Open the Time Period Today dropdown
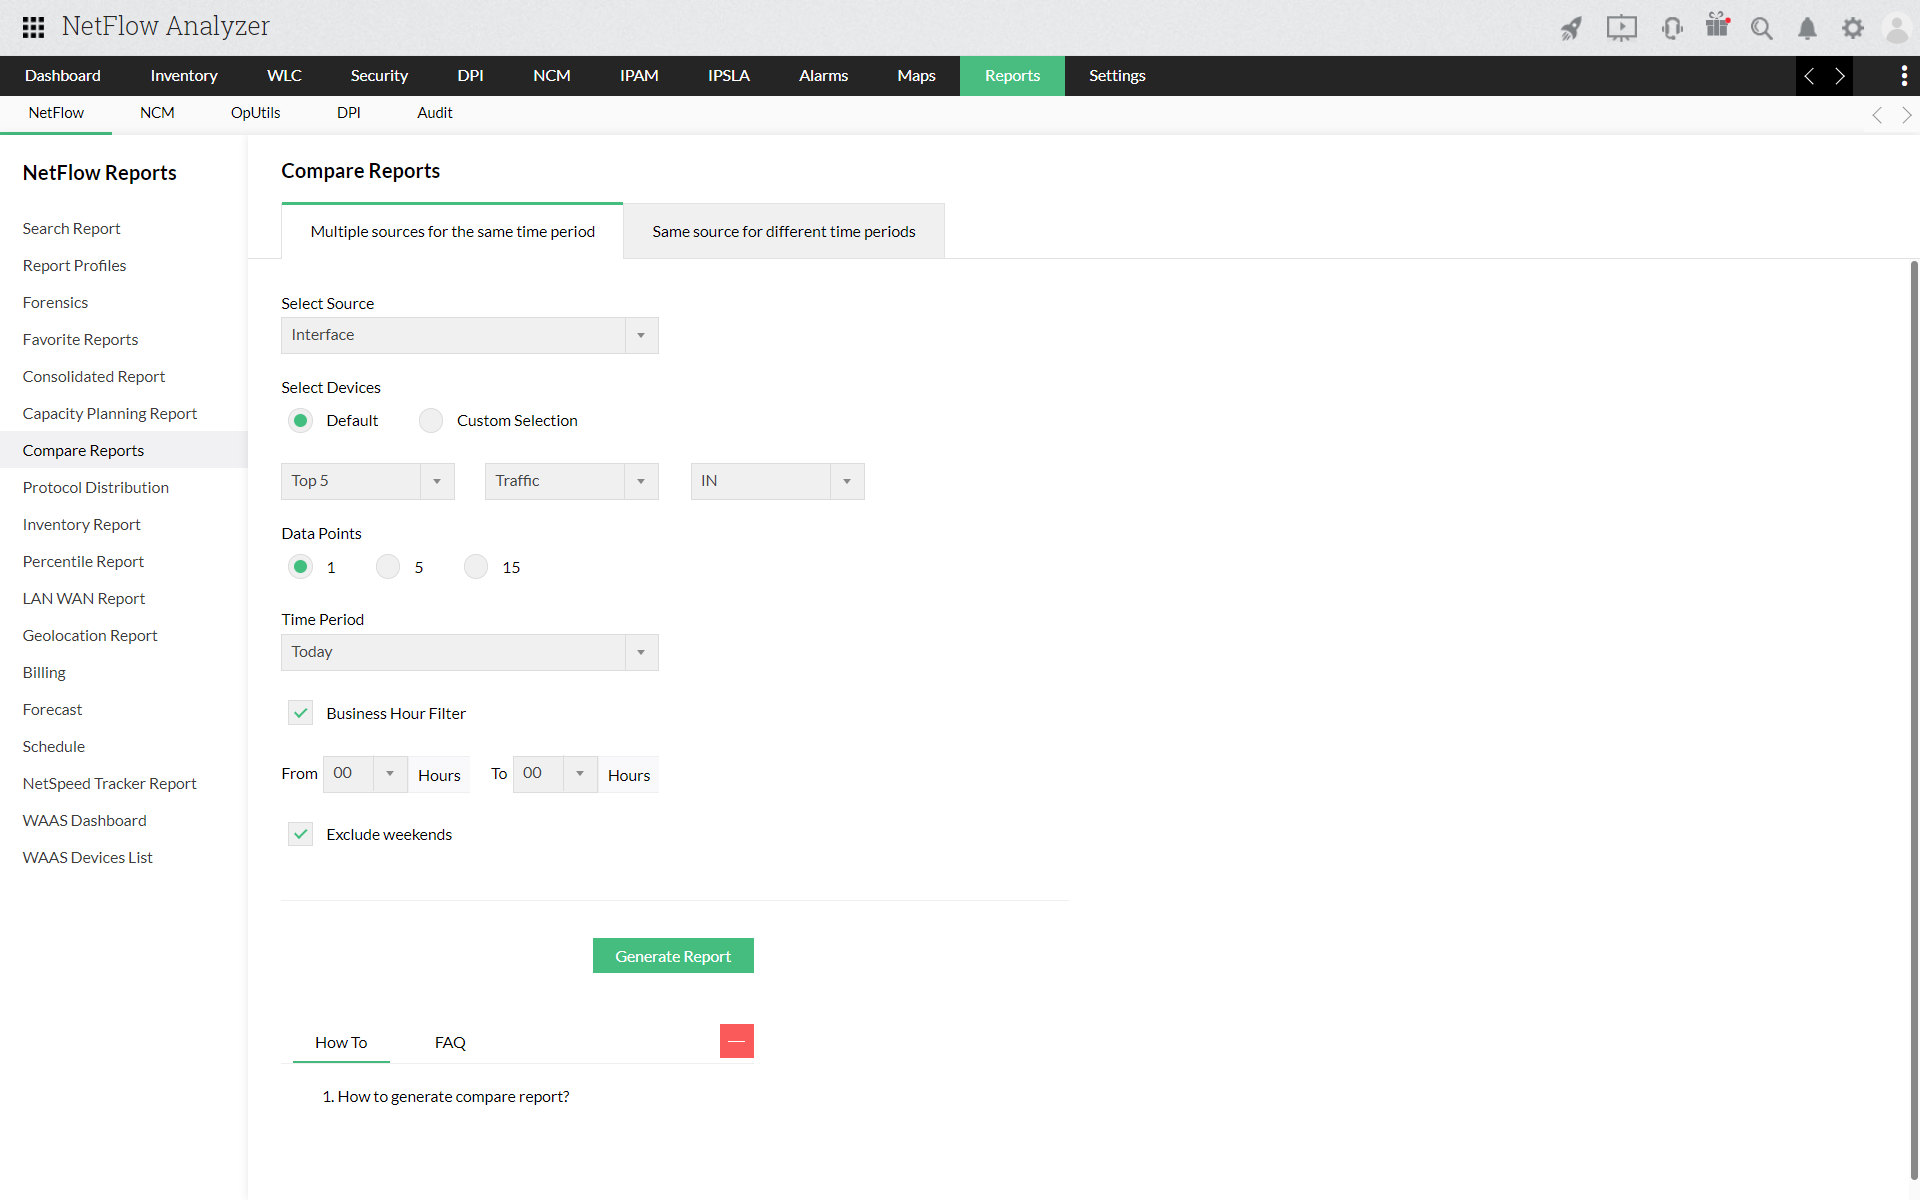The height and width of the screenshot is (1200, 1920). pyautogui.click(x=469, y=652)
